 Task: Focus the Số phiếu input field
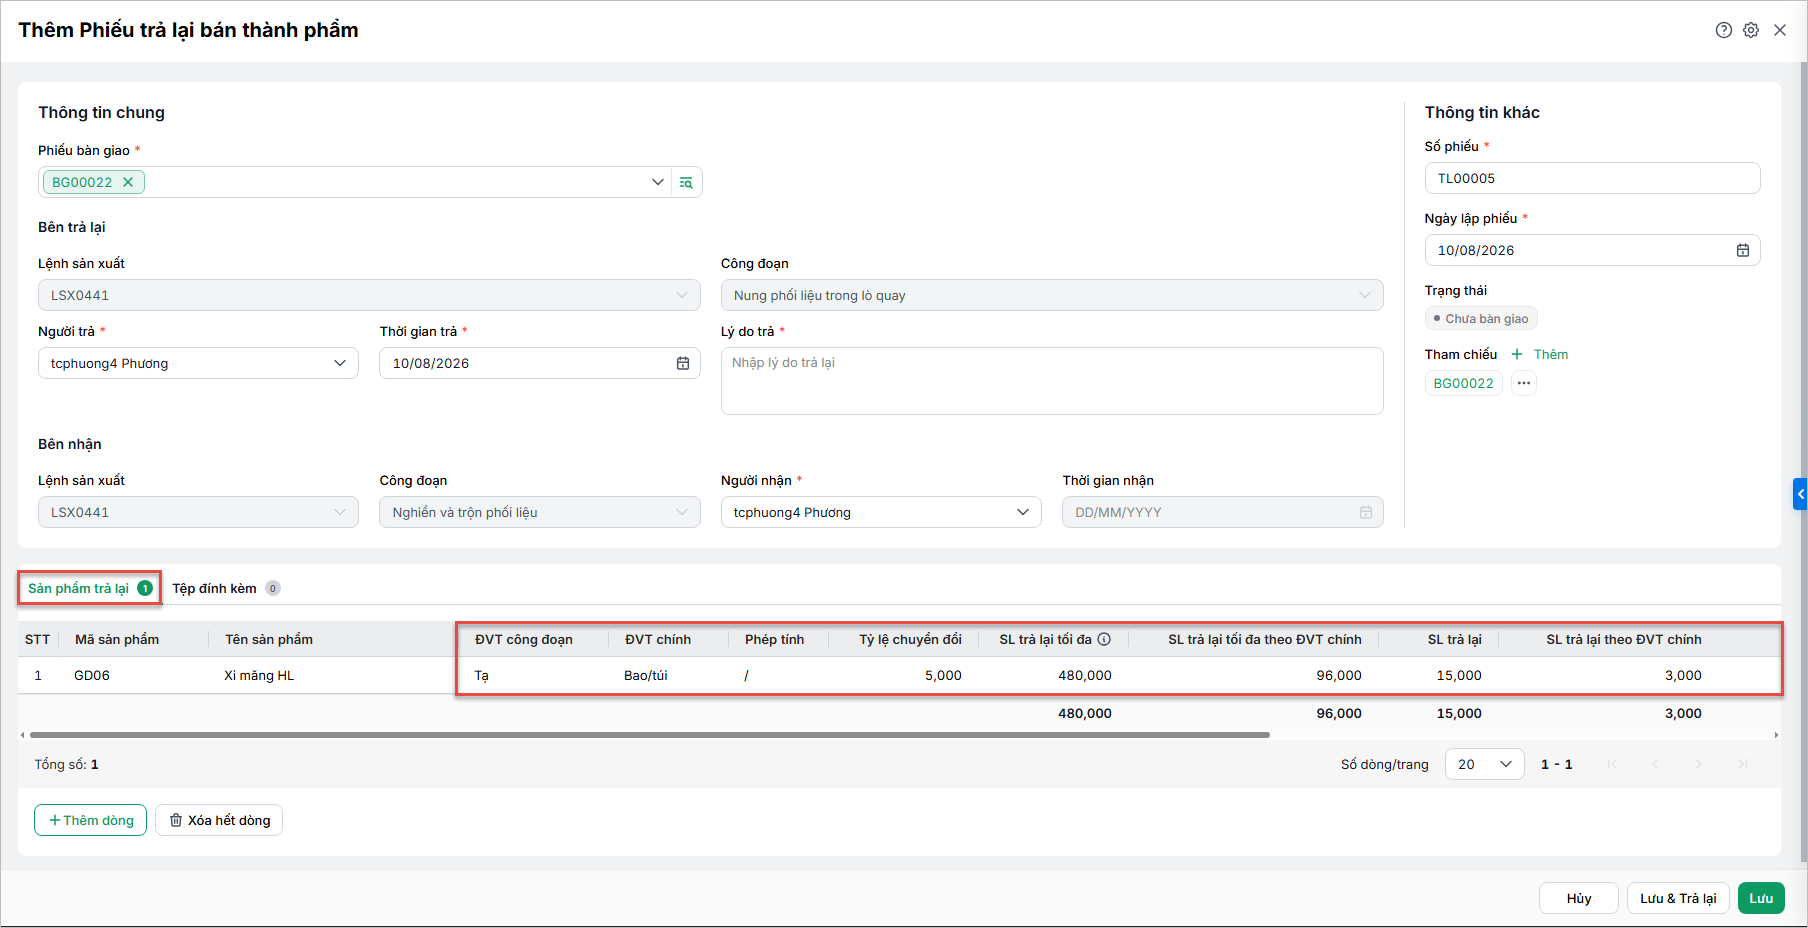point(1592,178)
